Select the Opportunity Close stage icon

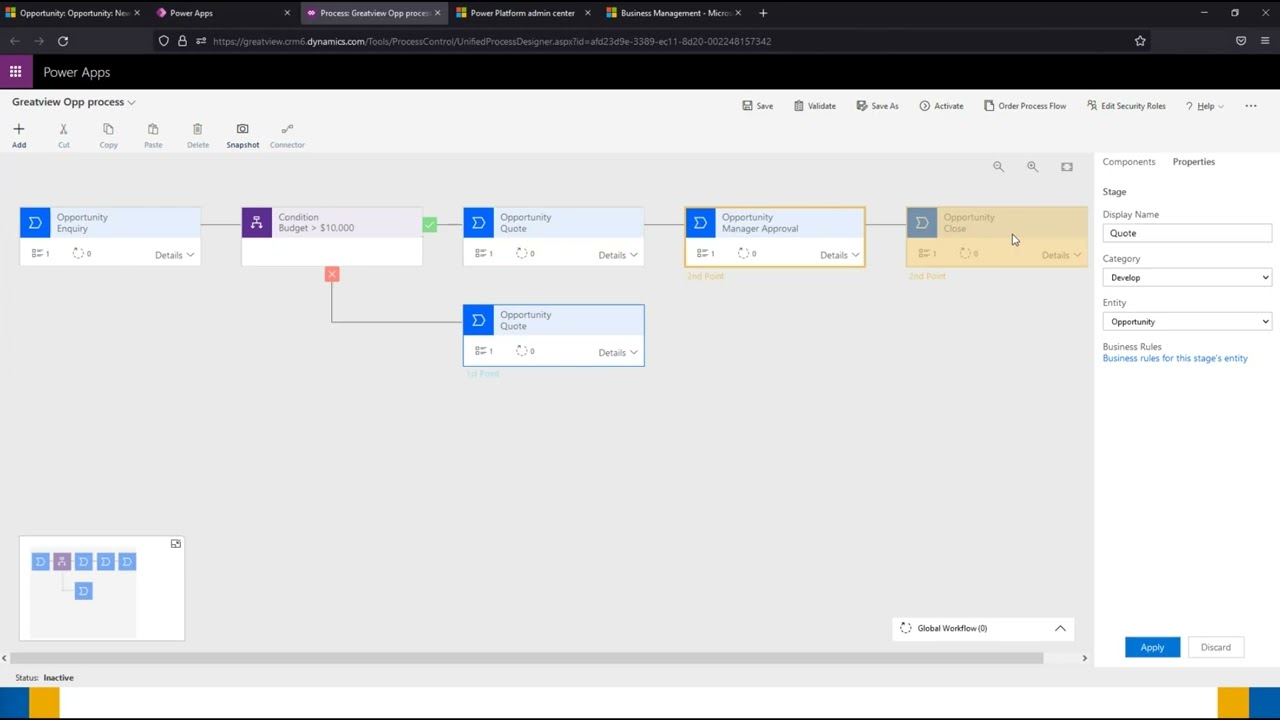click(922, 222)
